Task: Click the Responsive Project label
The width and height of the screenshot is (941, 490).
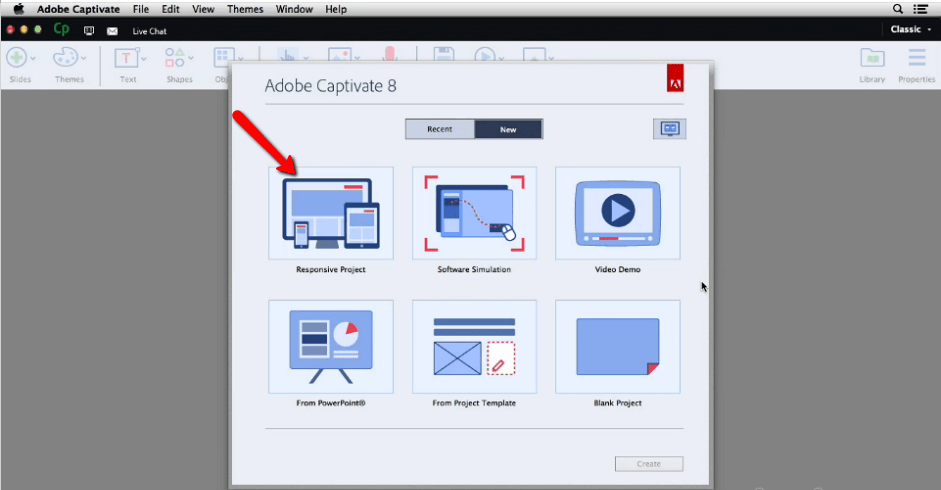Action: [x=331, y=270]
